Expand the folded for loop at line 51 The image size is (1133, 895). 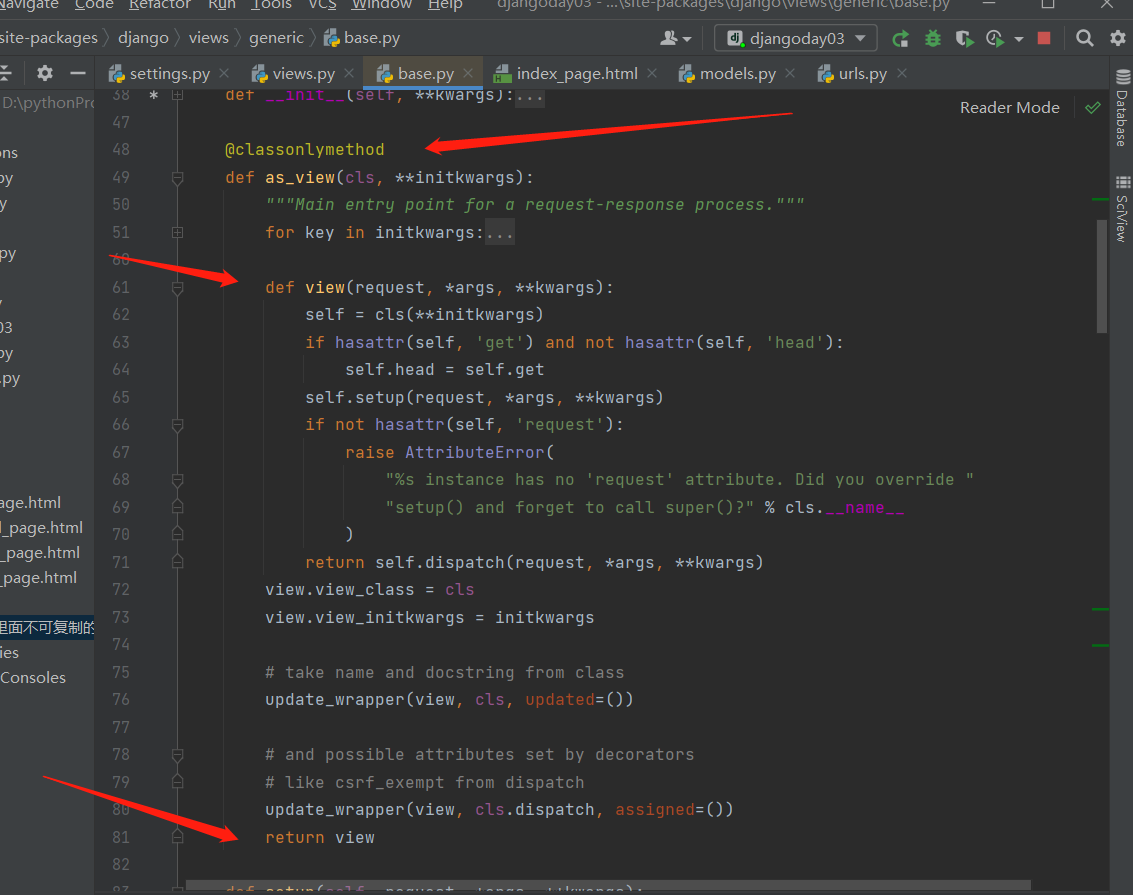(x=177, y=233)
